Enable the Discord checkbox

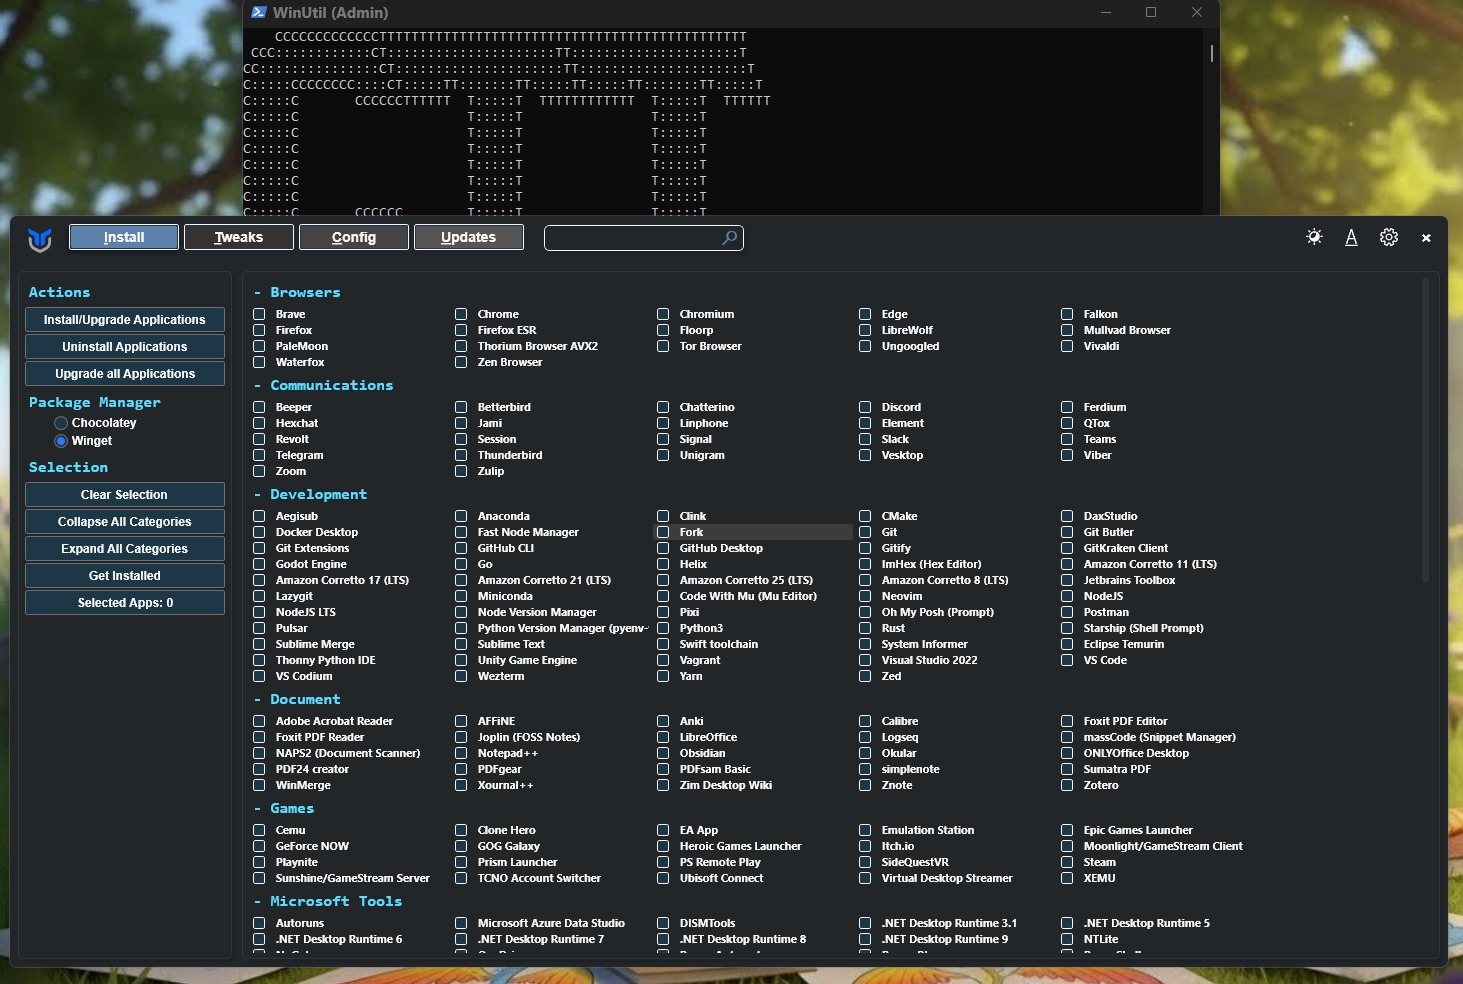(865, 407)
